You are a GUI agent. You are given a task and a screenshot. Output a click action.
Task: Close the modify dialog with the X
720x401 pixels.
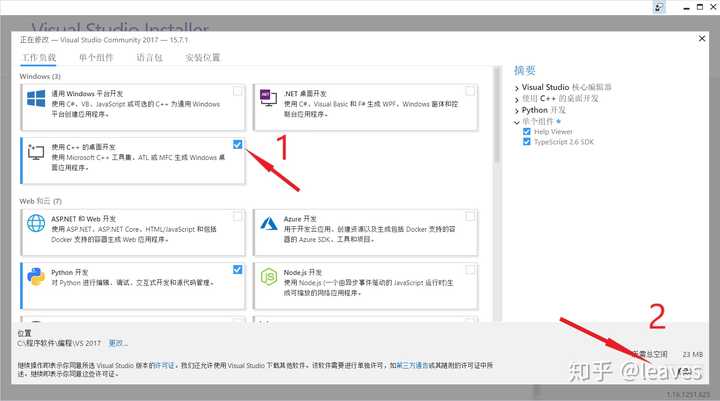[x=702, y=39]
